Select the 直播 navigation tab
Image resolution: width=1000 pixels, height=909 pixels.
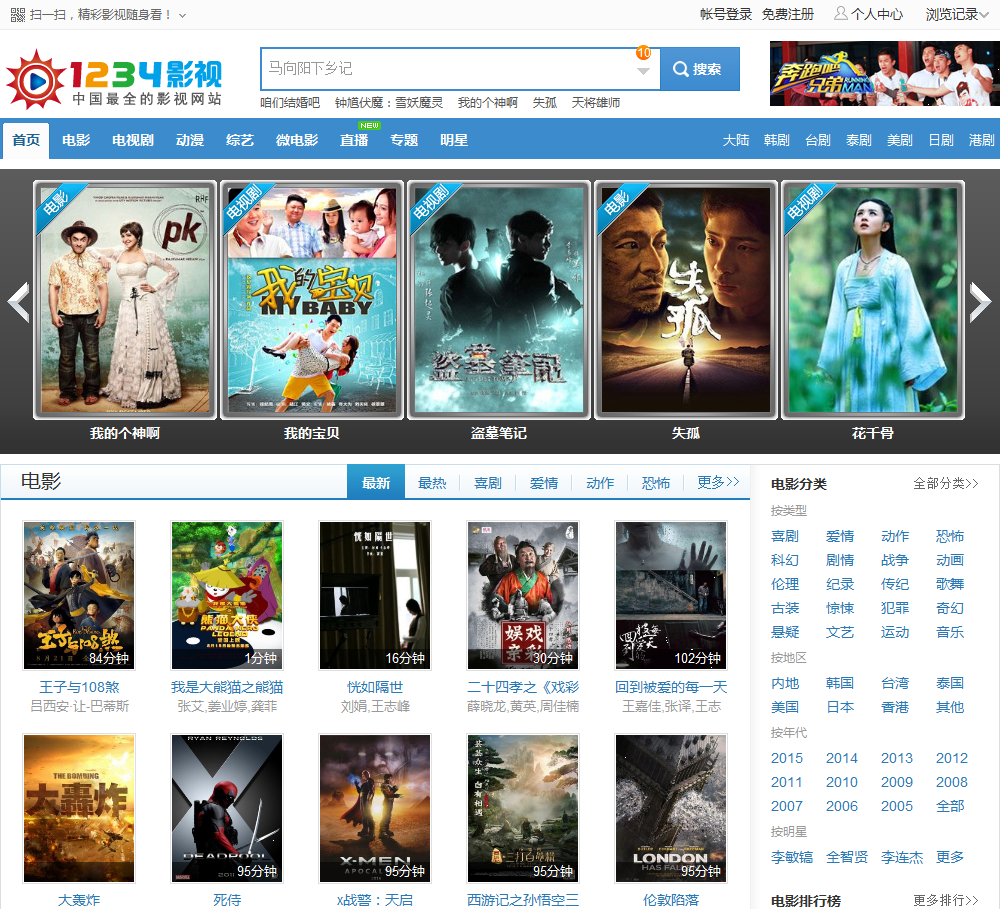[x=354, y=140]
